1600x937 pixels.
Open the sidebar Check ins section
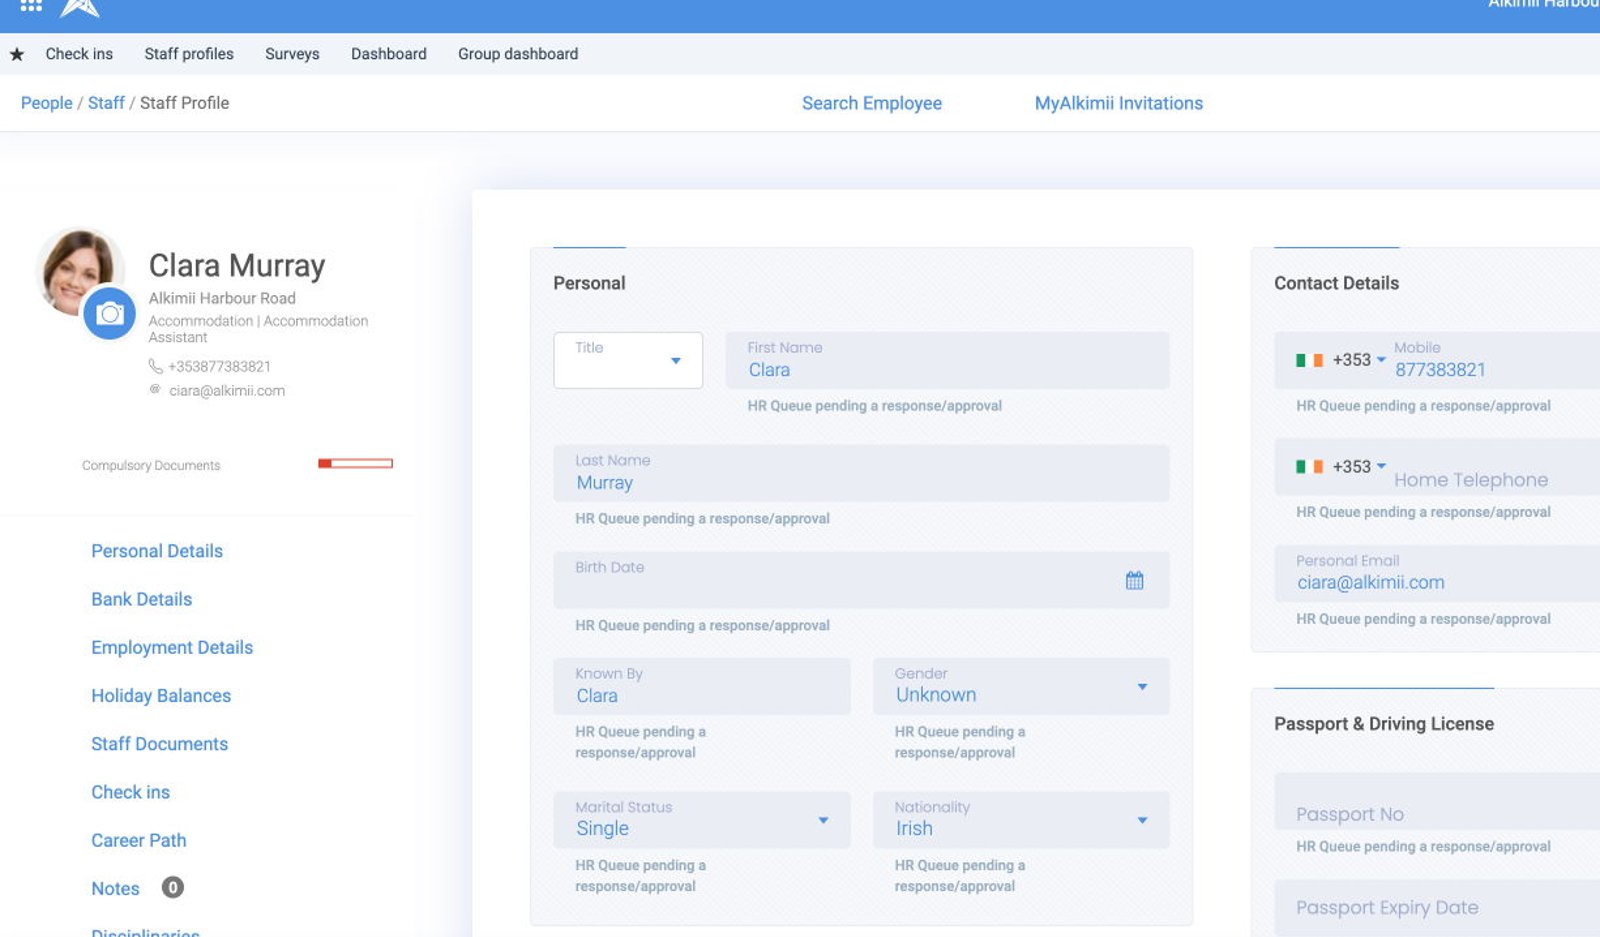pos(131,792)
